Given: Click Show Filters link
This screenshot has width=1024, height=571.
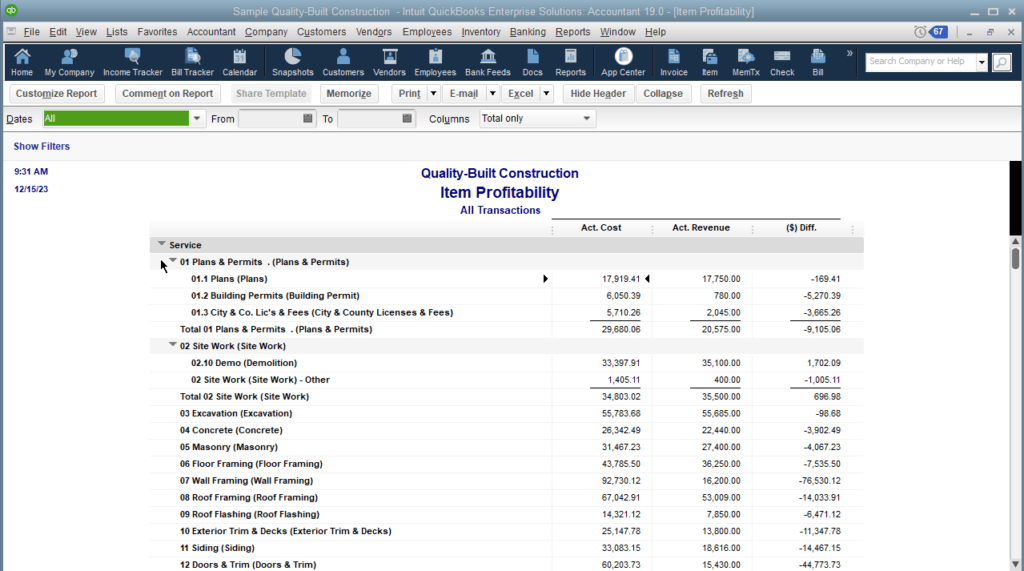Looking at the screenshot, I should (41, 146).
